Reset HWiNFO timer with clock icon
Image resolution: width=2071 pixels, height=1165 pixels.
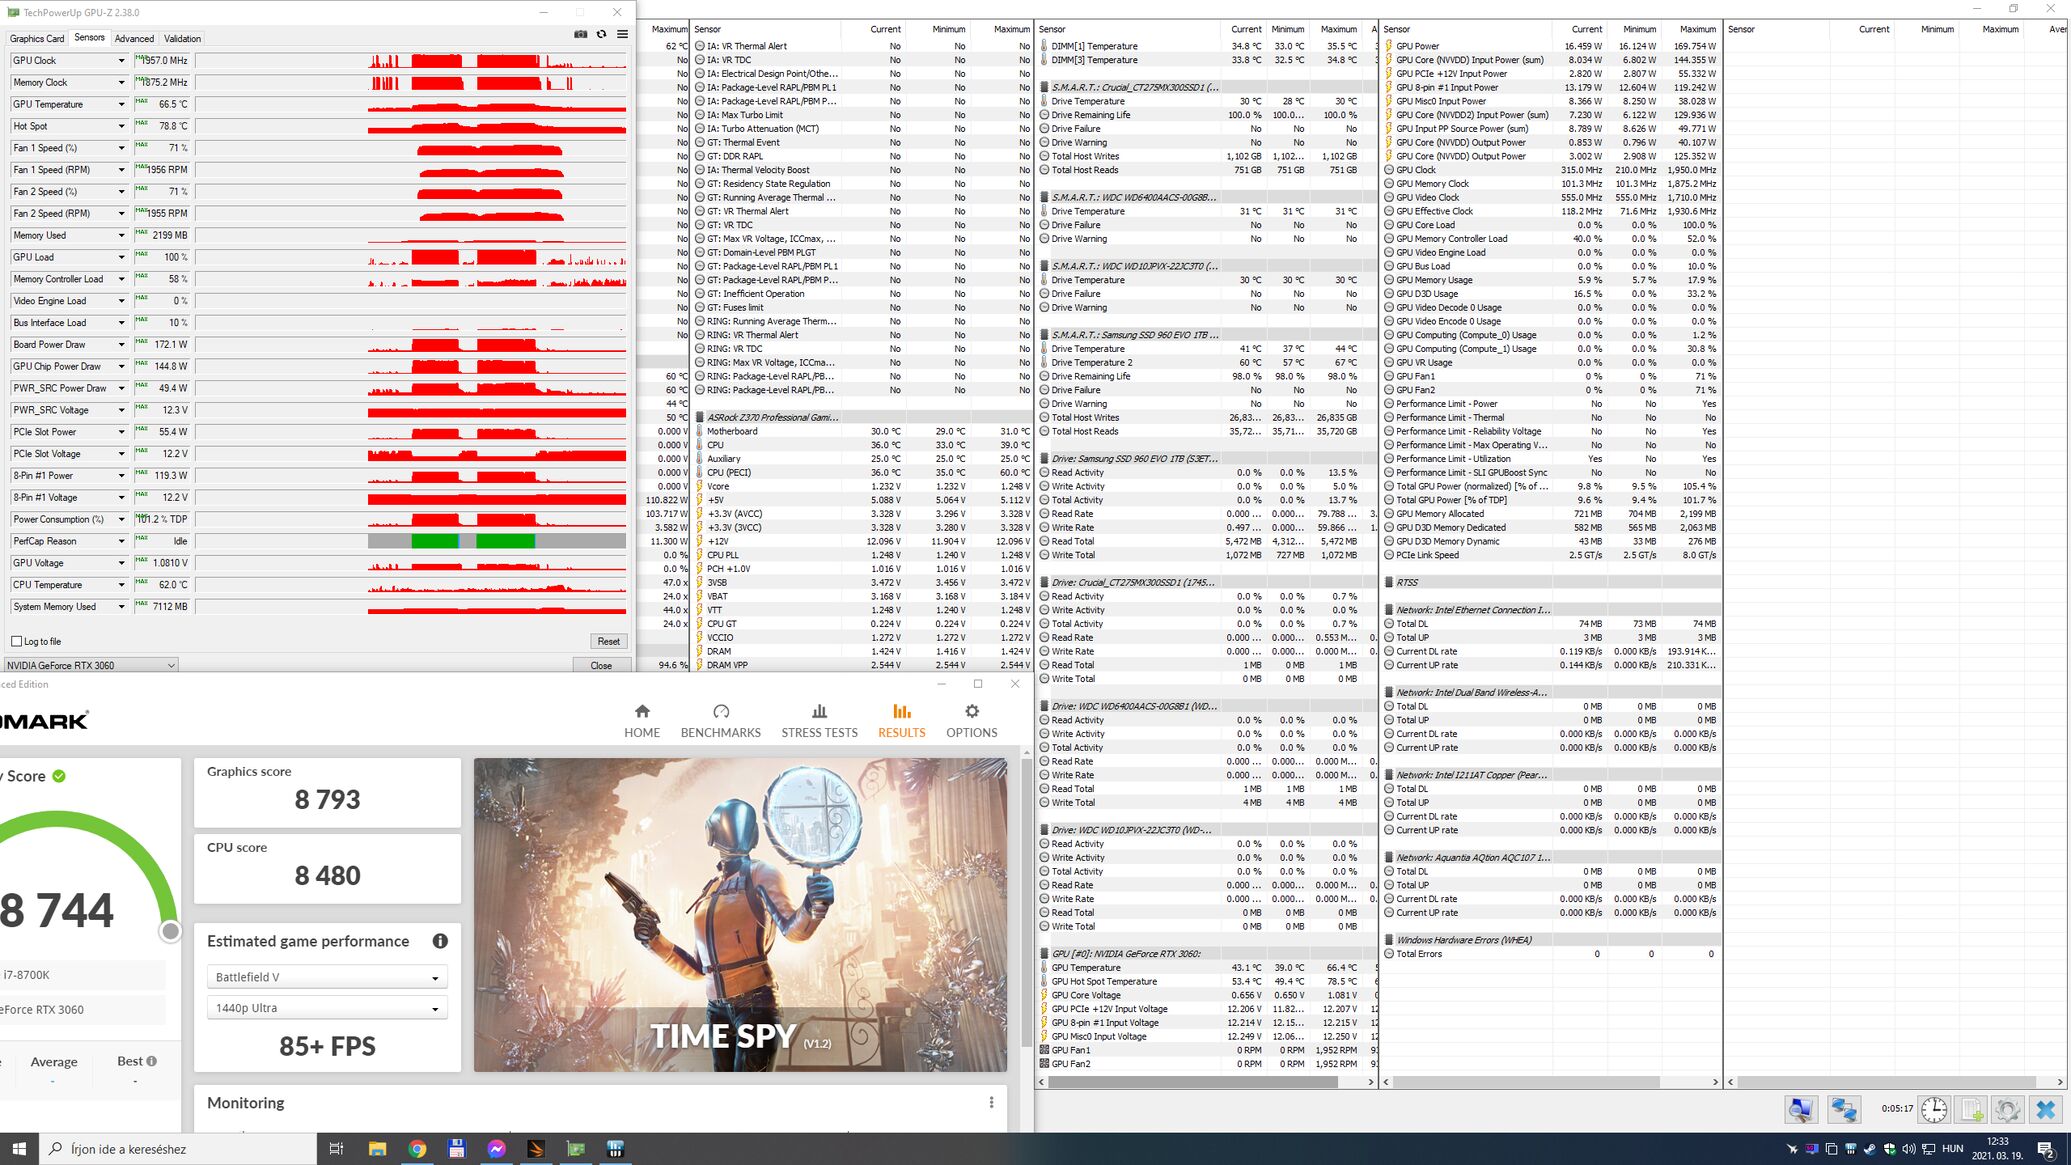pyautogui.click(x=1934, y=1109)
